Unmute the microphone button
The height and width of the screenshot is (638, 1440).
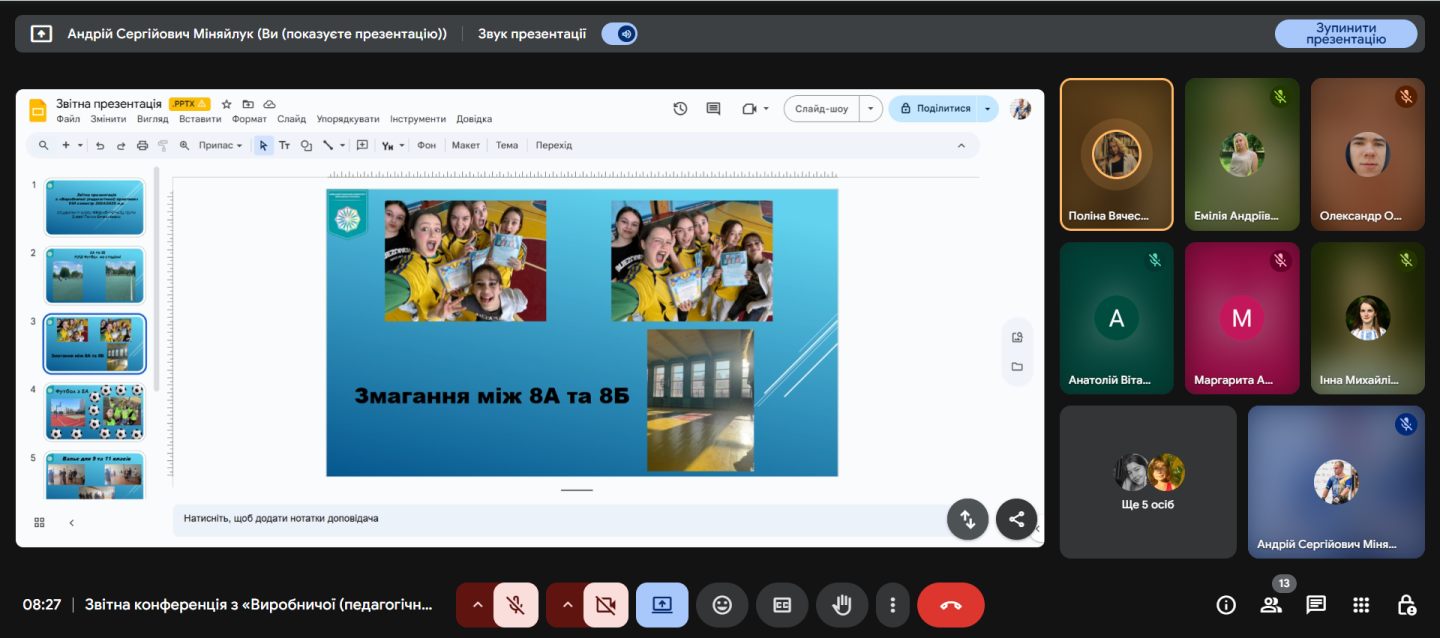tap(515, 605)
